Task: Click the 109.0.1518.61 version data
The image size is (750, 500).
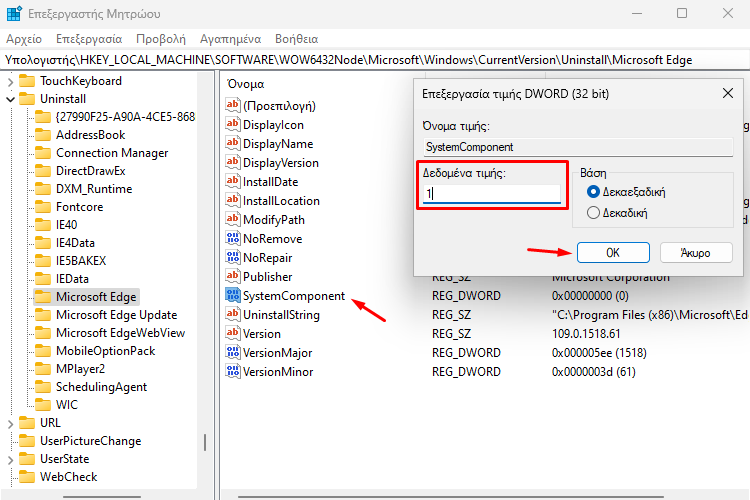Action: pyautogui.click(x=586, y=333)
